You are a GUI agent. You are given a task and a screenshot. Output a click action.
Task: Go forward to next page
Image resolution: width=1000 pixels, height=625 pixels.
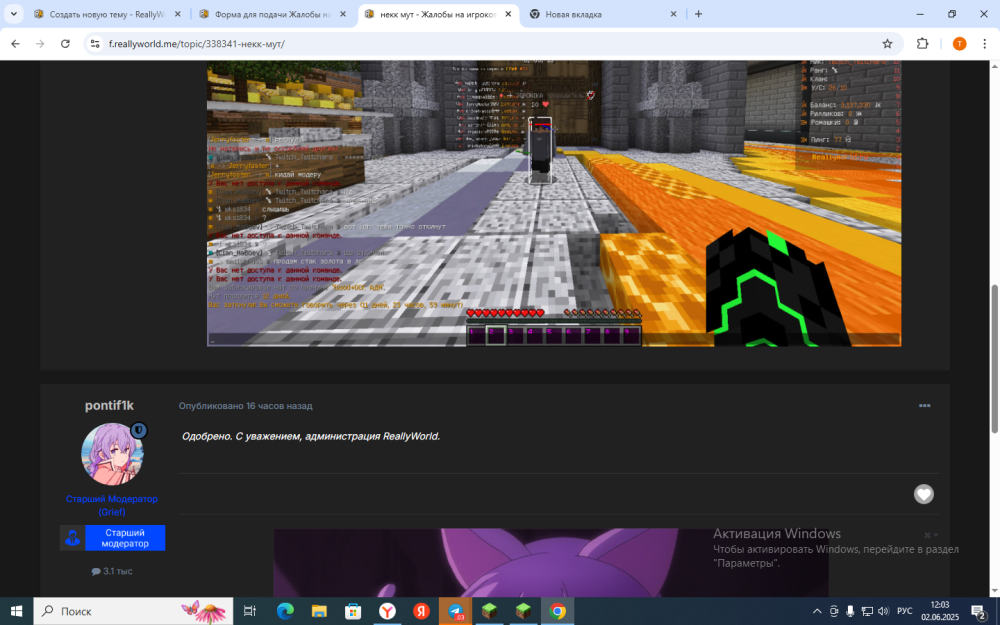click(x=40, y=43)
